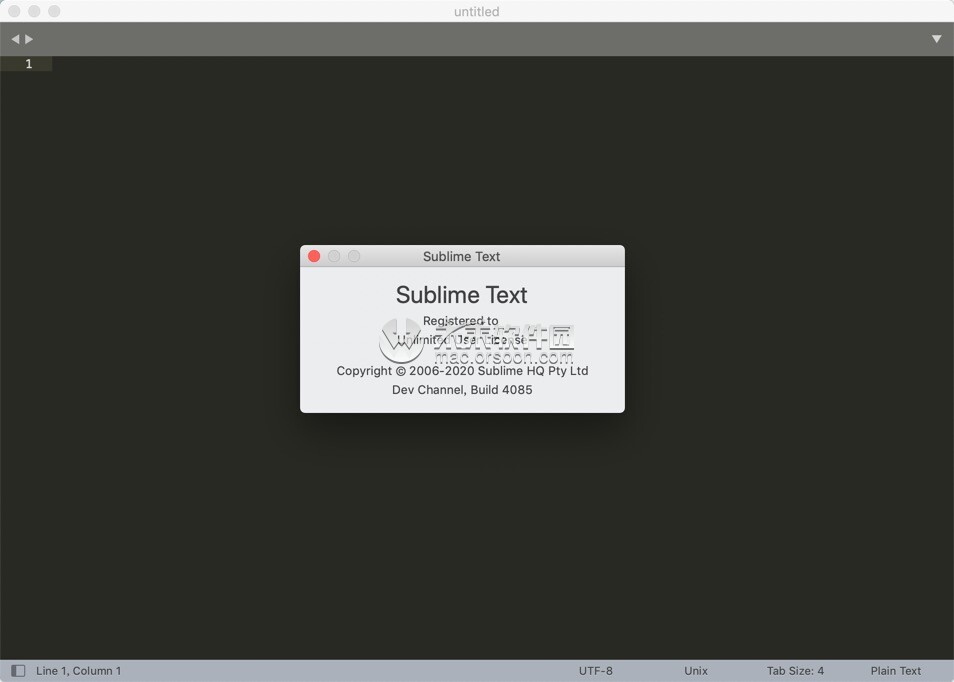Close the Sublime Text about dialog
Image resolution: width=954 pixels, height=682 pixels.
[314, 256]
